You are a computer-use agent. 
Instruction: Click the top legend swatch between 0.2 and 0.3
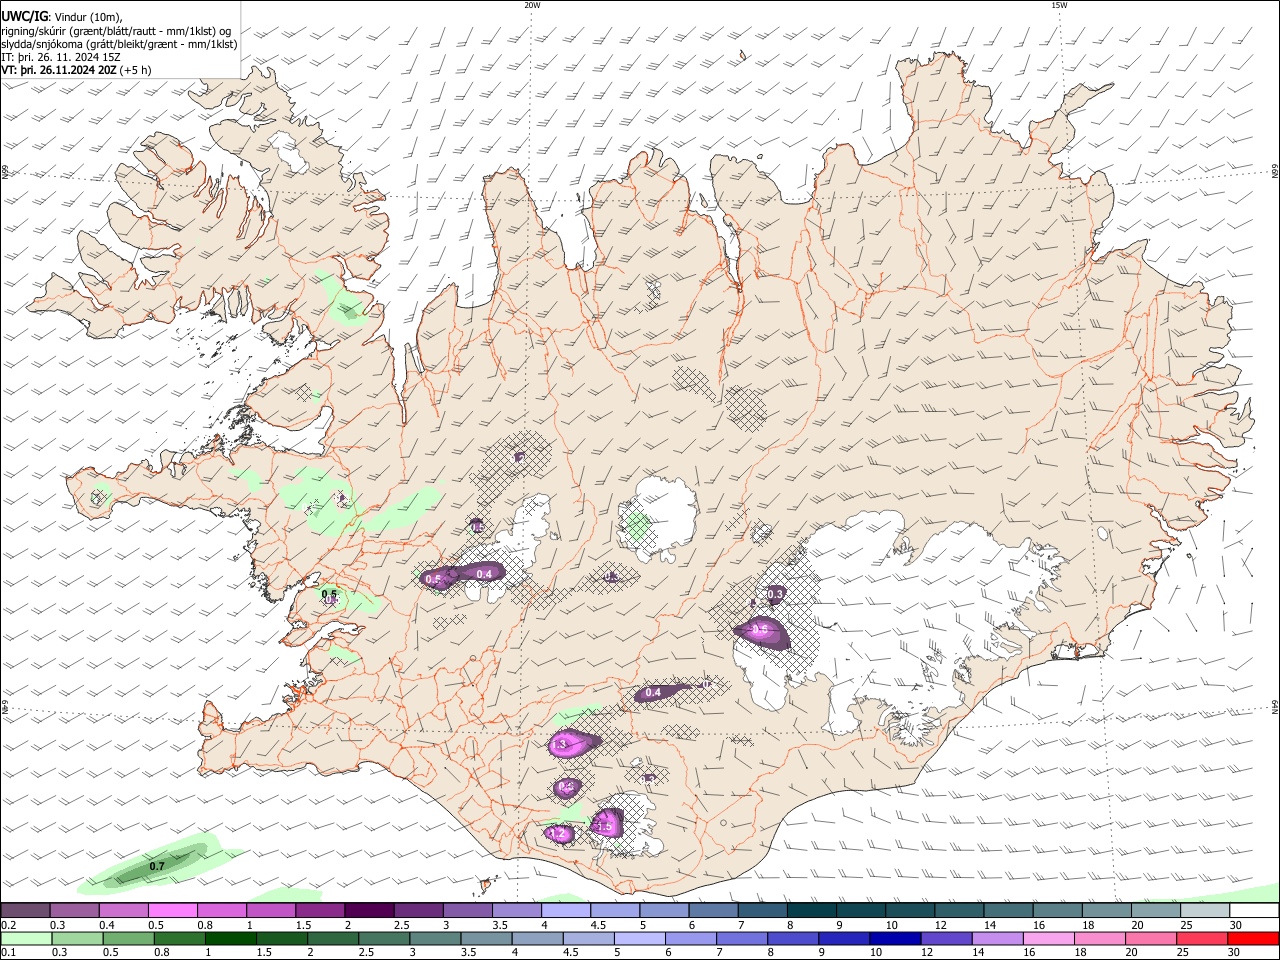[x=25, y=910]
